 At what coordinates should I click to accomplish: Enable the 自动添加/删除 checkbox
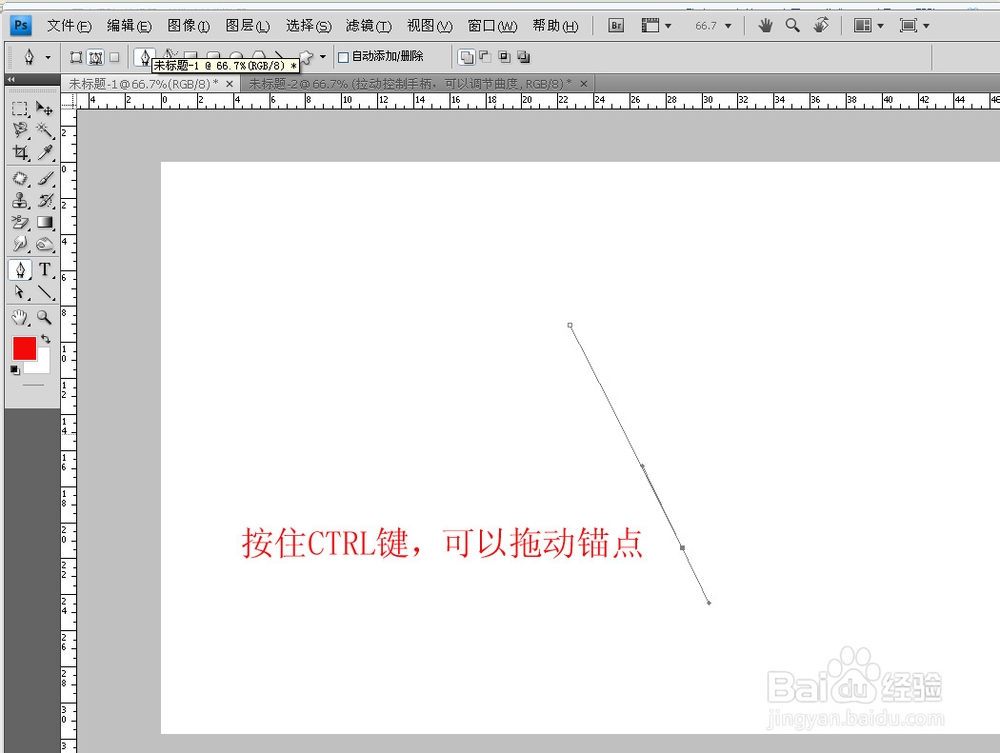pos(342,57)
